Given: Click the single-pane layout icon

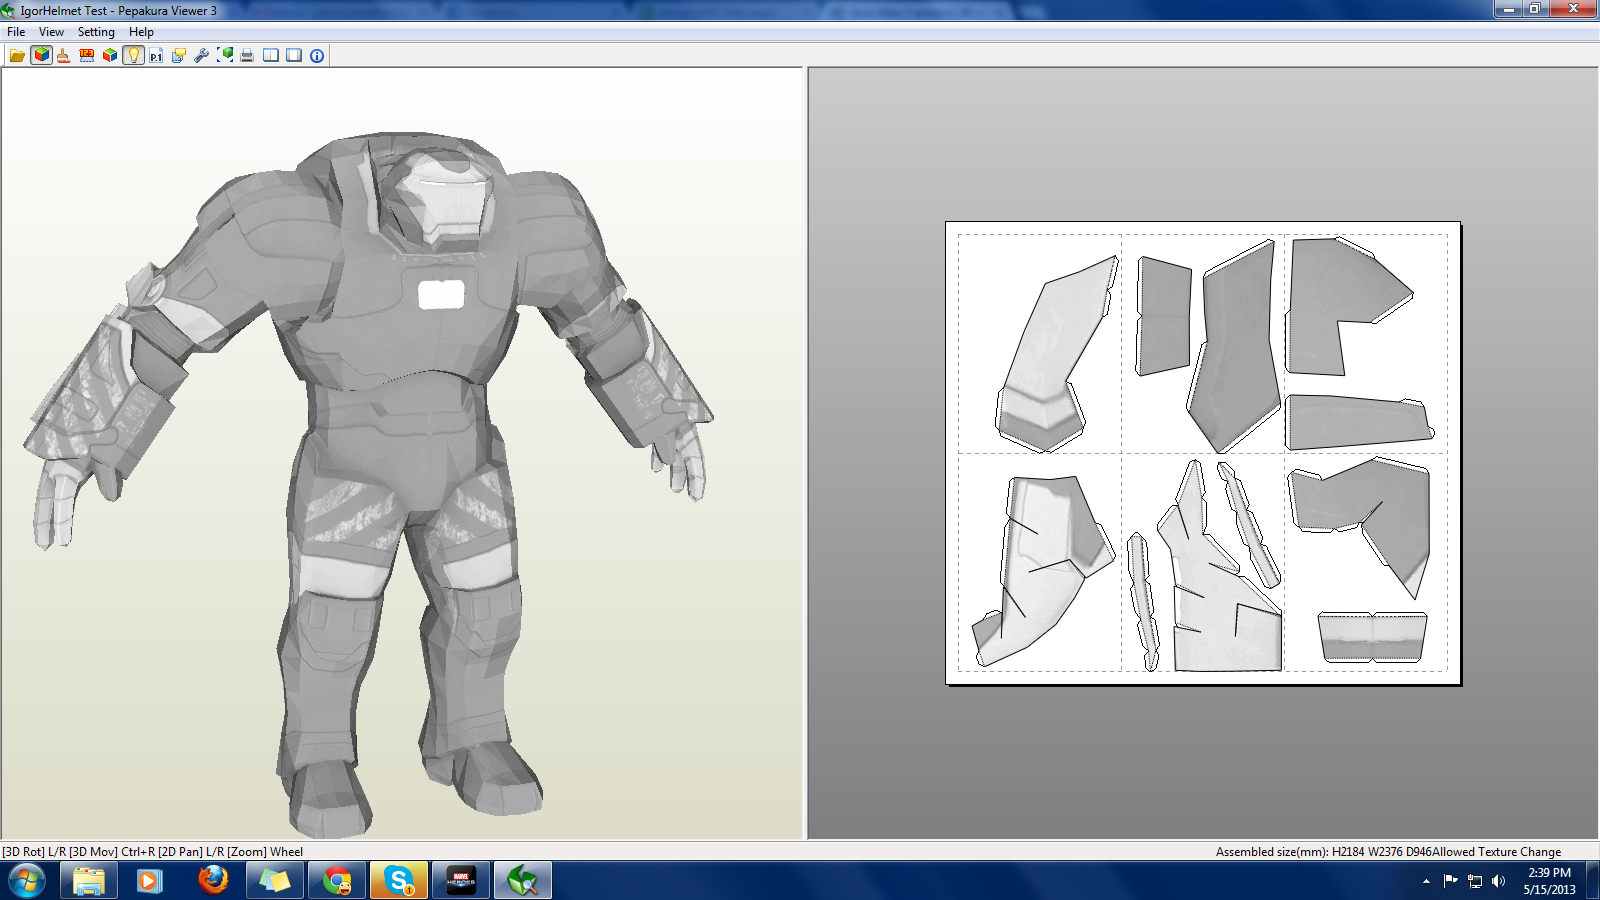Looking at the screenshot, I should [x=294, y=55].
